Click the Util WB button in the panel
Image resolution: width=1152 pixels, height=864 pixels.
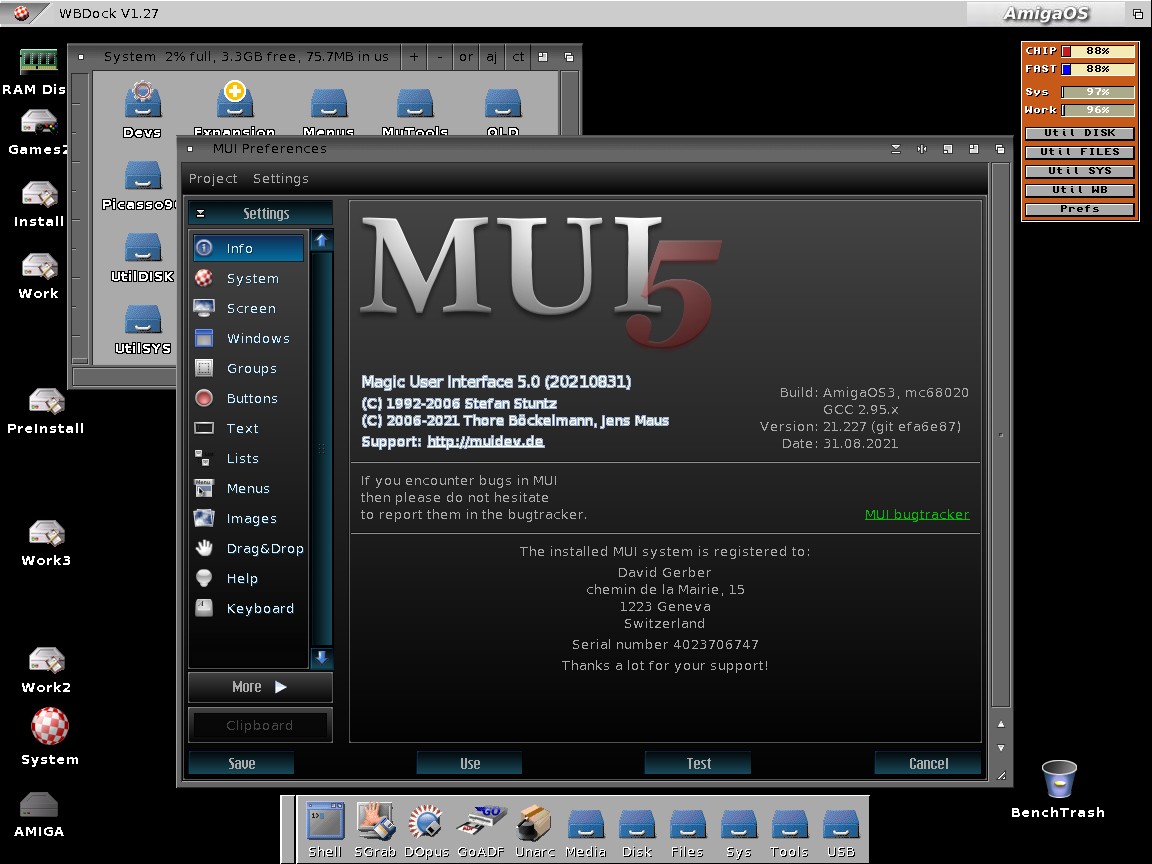(x=1079, y=190)
